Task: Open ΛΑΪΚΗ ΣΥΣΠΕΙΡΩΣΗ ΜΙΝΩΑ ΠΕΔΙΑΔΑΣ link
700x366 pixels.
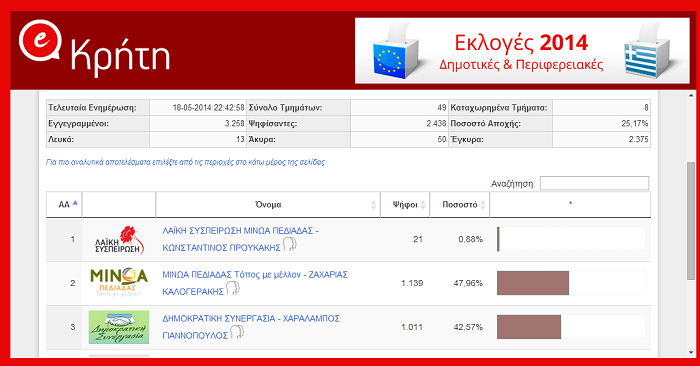Action: (x=240, y=239)
